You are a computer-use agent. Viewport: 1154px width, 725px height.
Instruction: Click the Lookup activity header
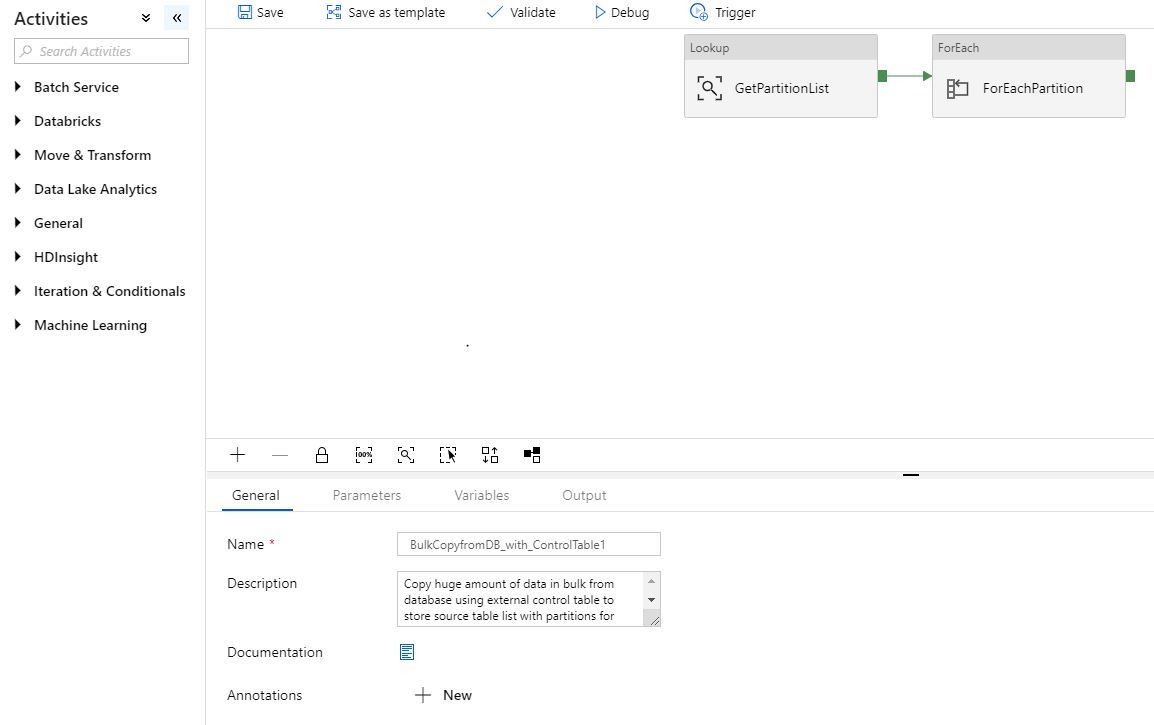point(781,48)
